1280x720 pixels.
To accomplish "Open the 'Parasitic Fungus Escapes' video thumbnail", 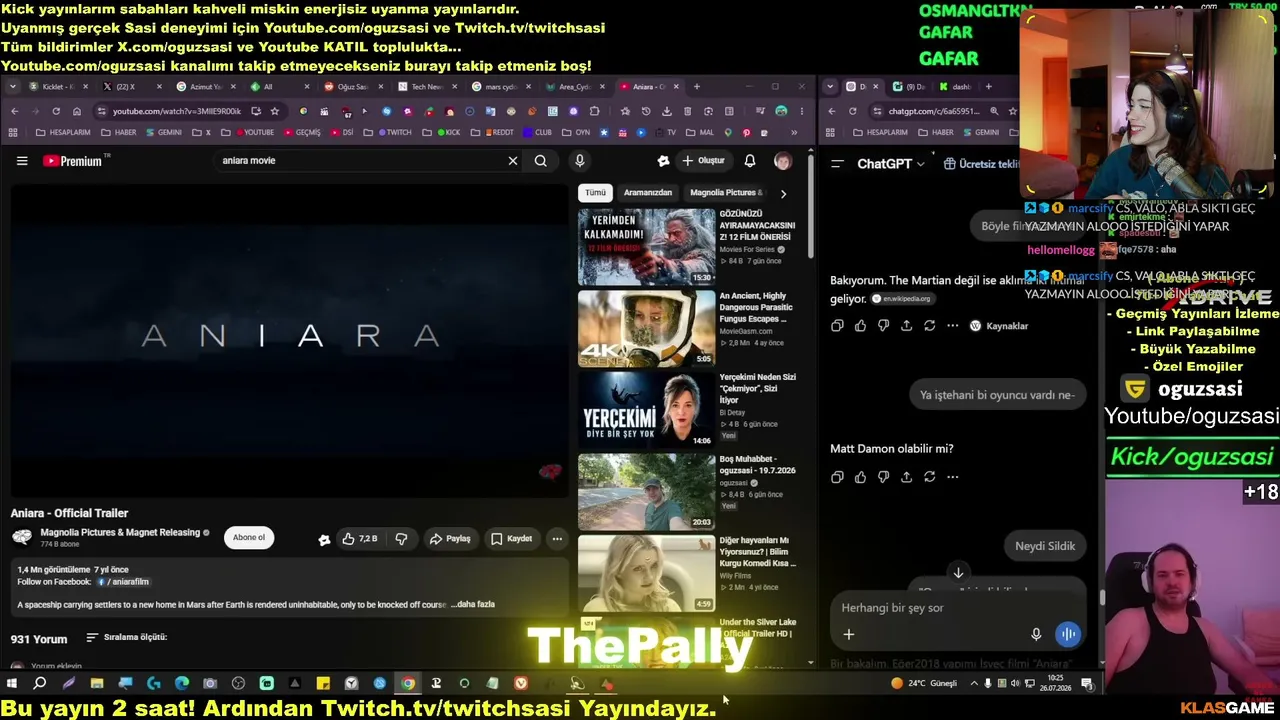I will (x=646, y=329).
